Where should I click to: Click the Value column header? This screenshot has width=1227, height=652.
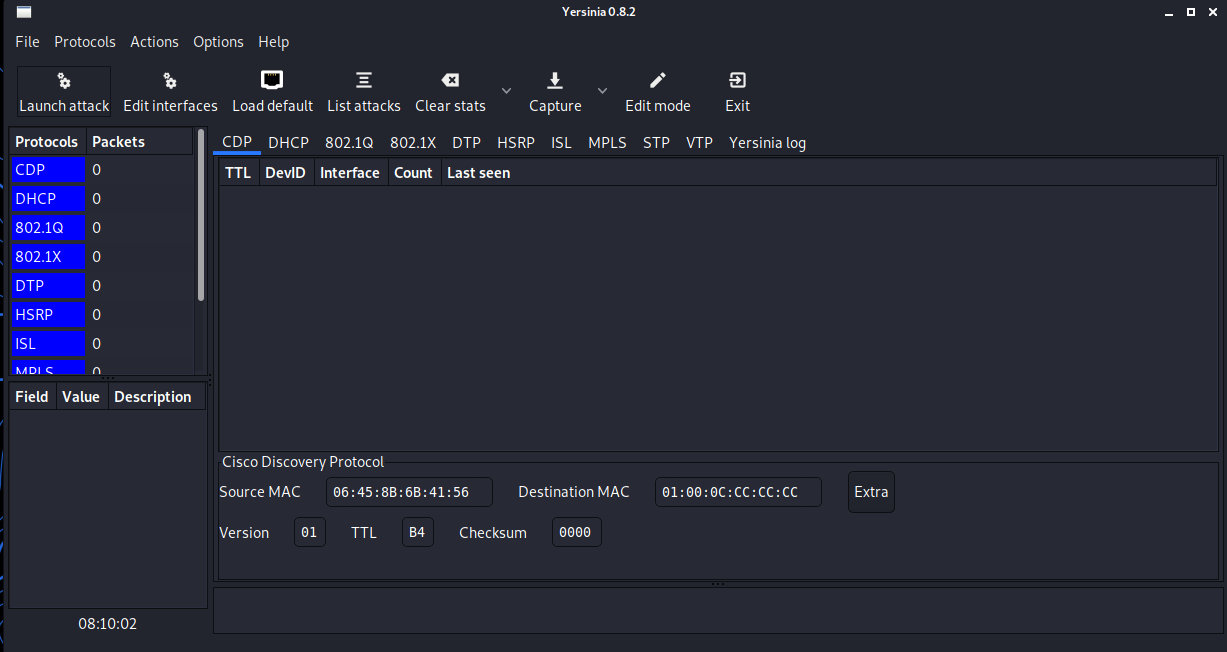pyautogui.click(x=82, y=397)
